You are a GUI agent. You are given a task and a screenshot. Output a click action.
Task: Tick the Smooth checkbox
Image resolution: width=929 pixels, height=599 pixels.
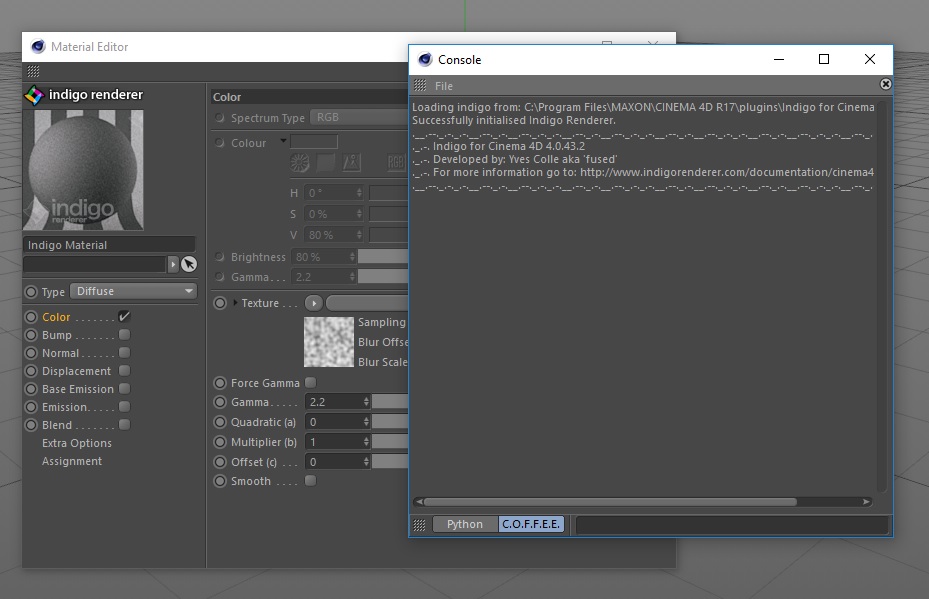[310, 481]
